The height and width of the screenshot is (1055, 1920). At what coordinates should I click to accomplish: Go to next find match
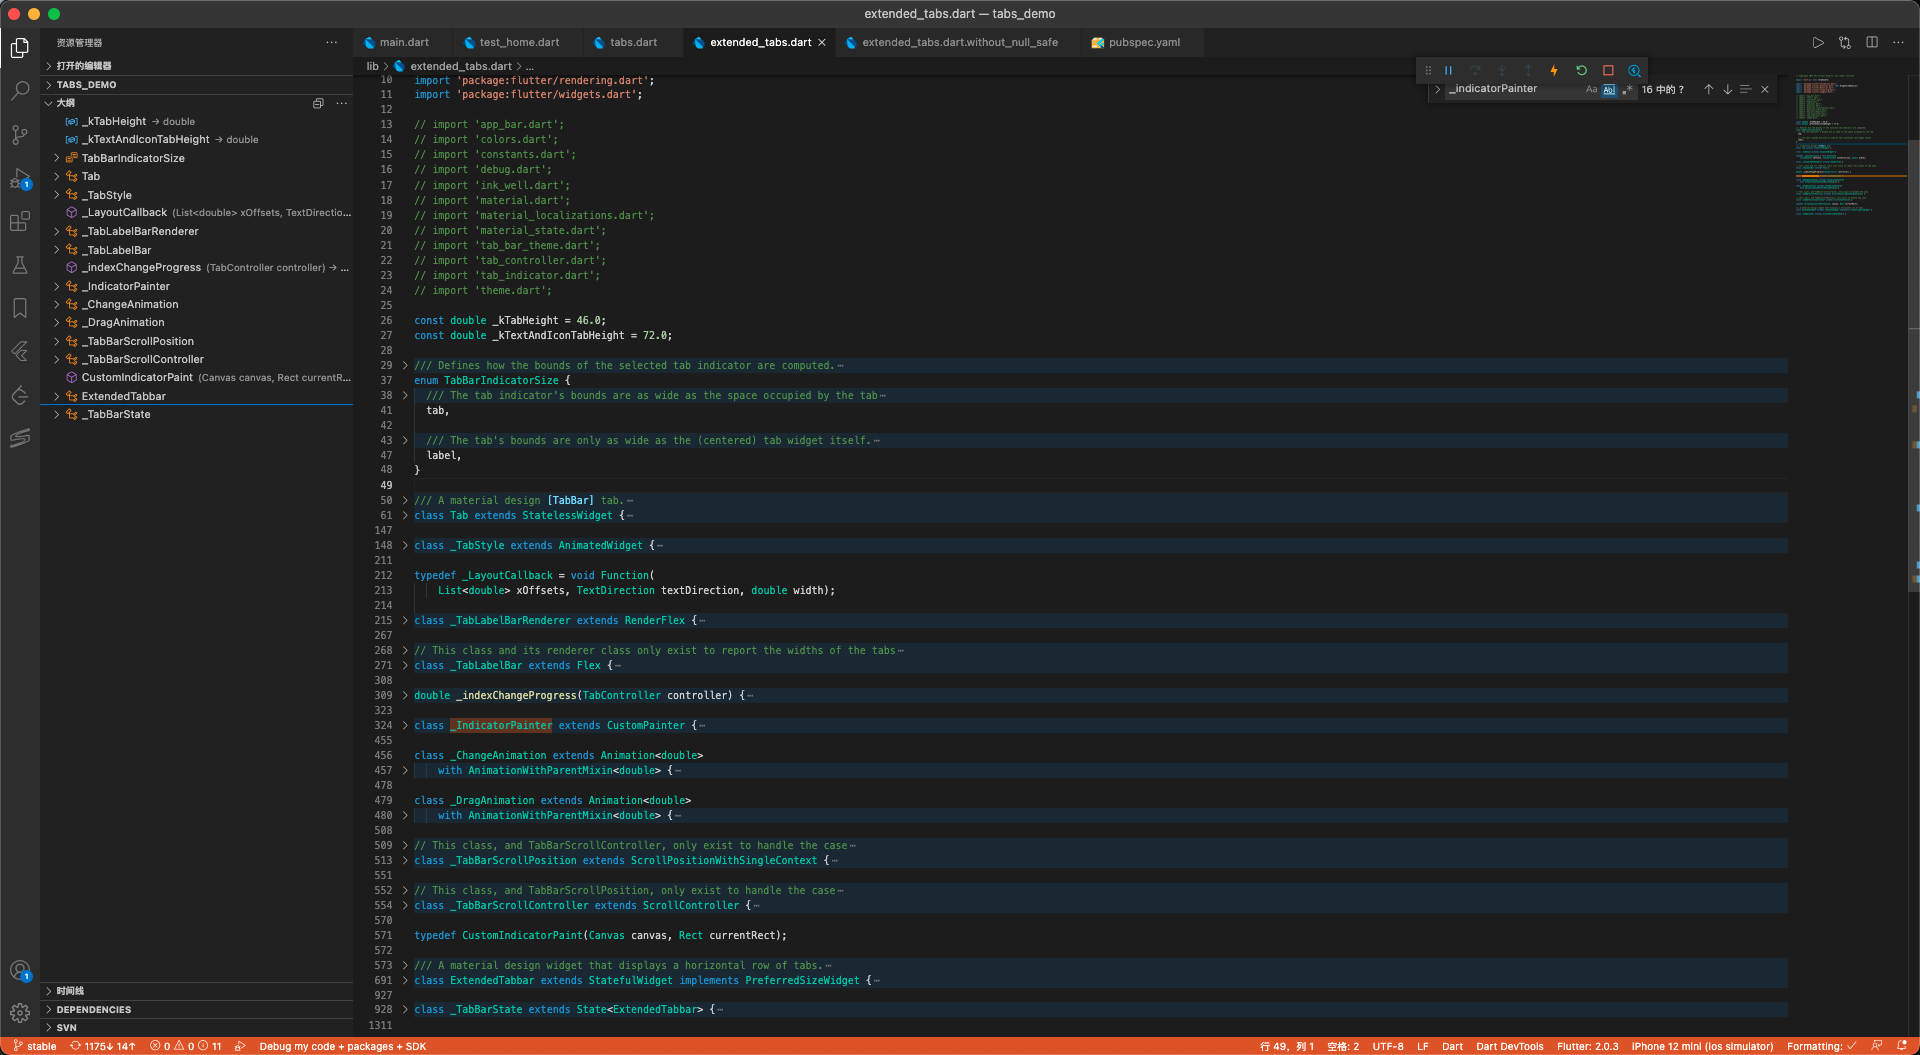(x=1727, y=89)
